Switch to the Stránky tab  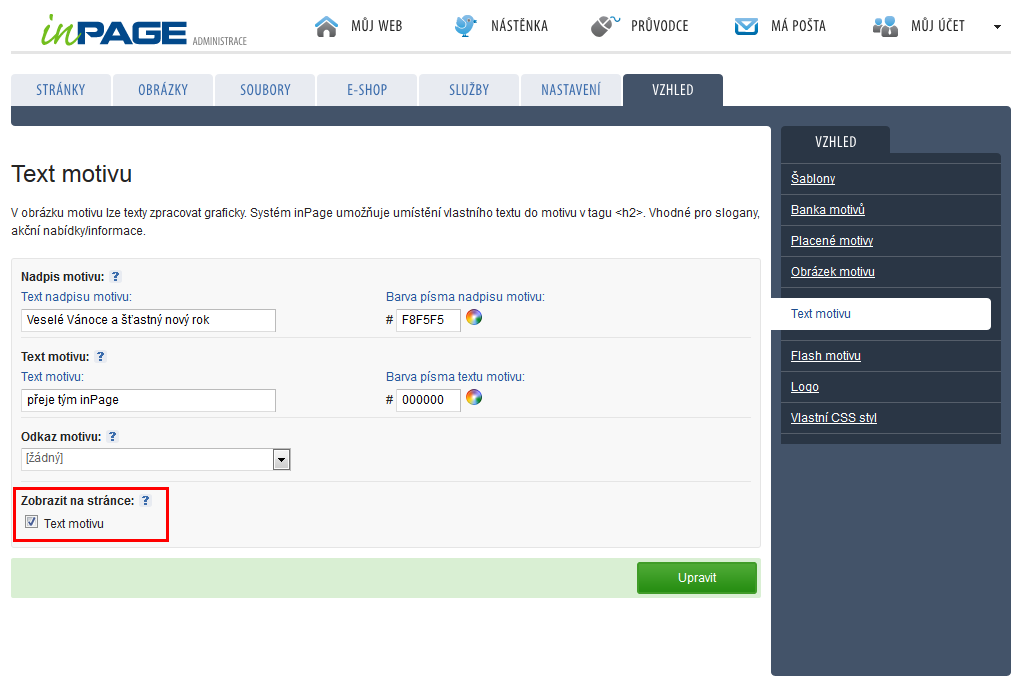(61, 90)
